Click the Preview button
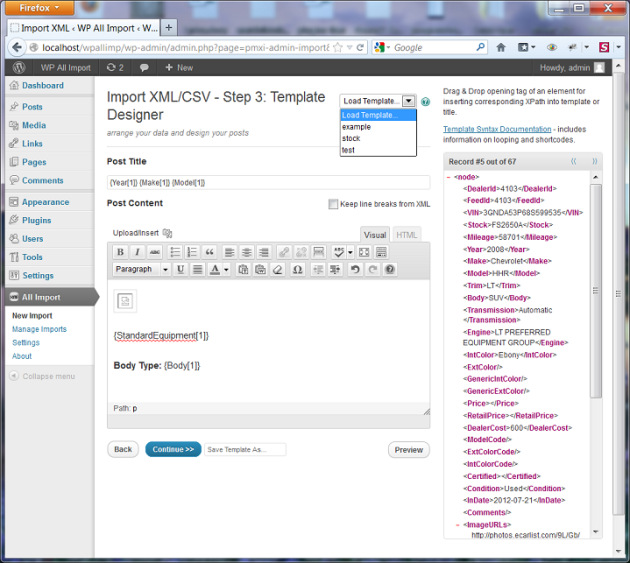 (409, 450)
